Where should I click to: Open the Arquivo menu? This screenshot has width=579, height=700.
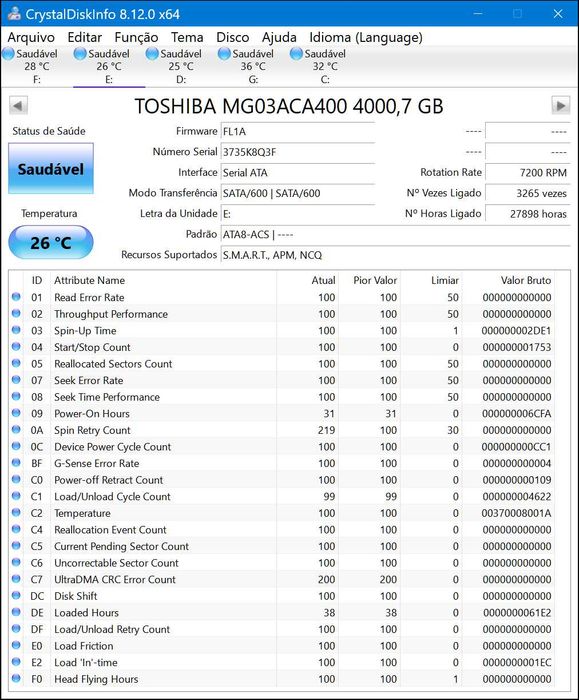coord(31,38)
